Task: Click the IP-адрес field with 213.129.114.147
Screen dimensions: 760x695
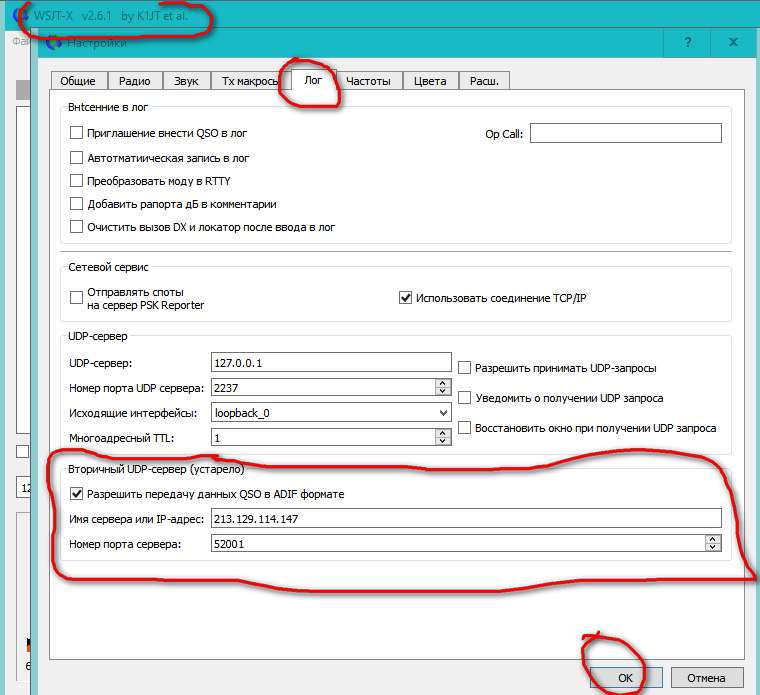Action: click(x=465, y=518)
